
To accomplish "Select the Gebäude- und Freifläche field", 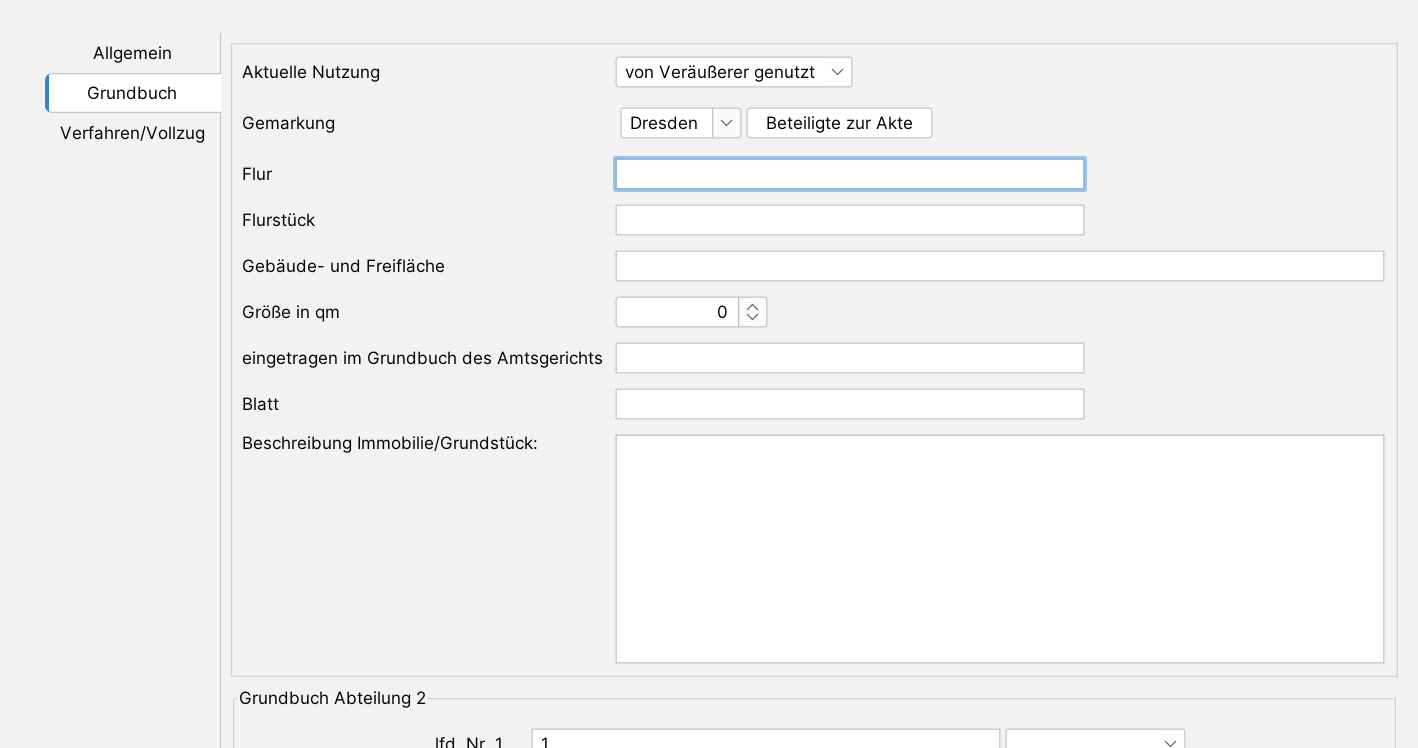I will pyautogui.click(x=999, y=266).
